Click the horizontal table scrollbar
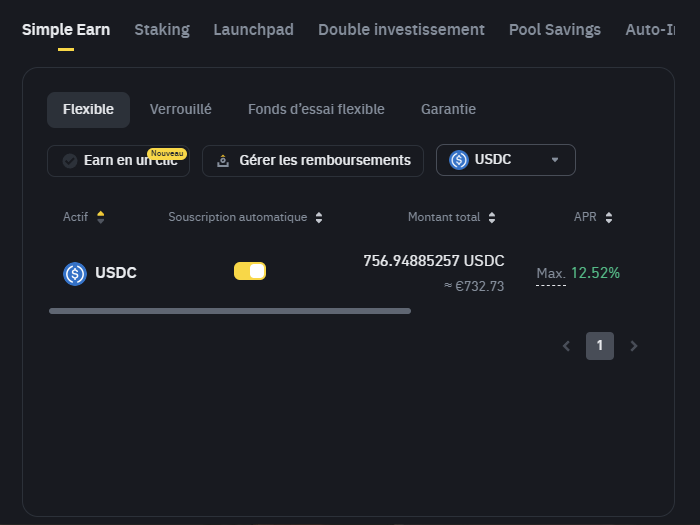The image size is (700, 525). tap(230, 311)
